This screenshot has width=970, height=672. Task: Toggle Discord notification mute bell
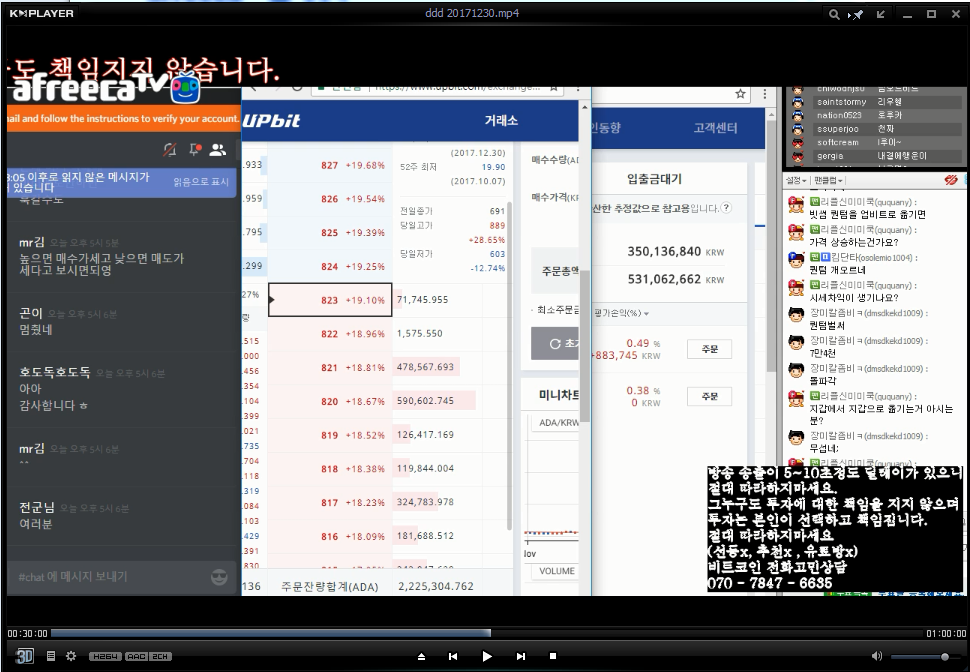pos(170,149)
